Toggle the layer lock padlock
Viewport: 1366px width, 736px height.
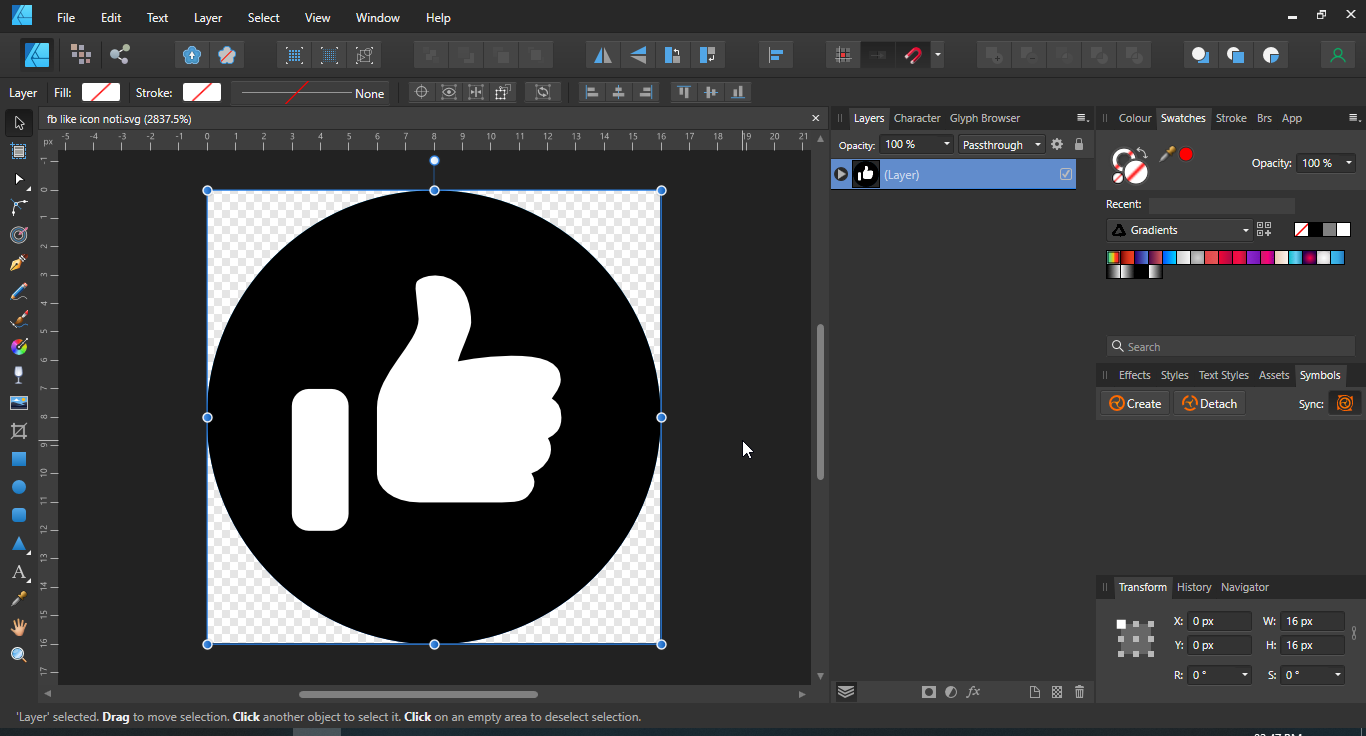tap(1079, 145)
